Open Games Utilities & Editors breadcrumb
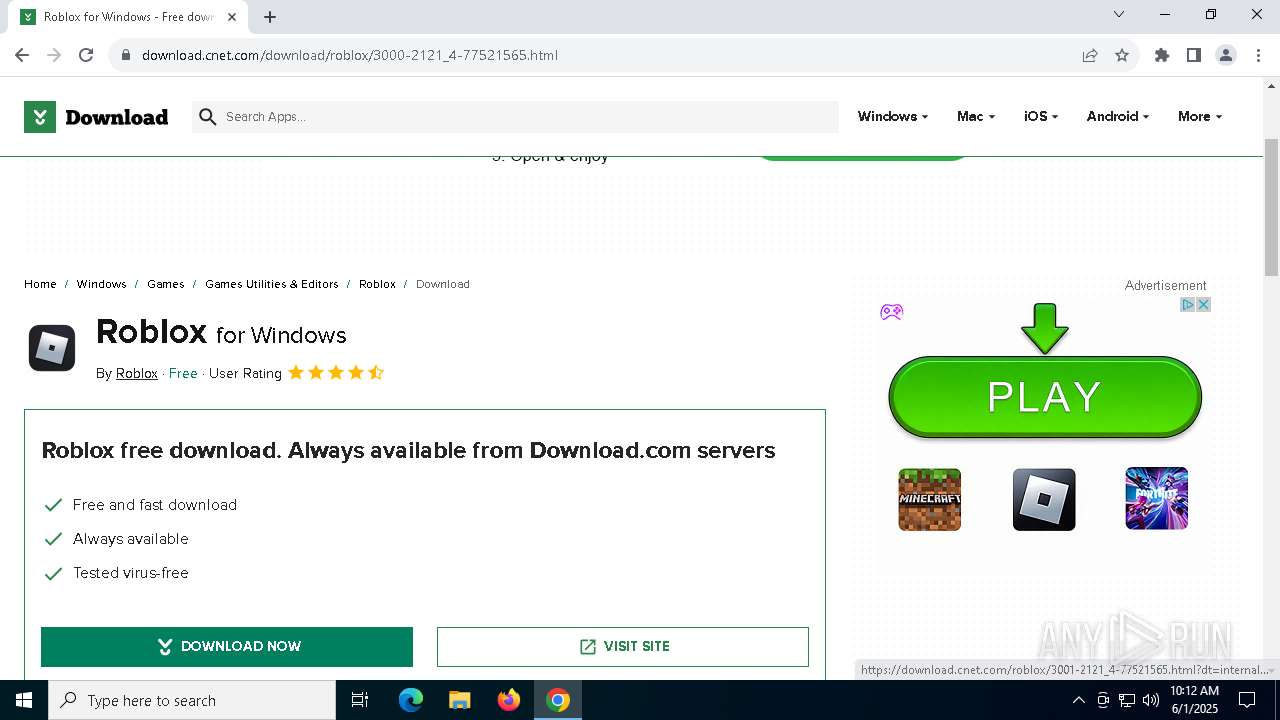The image size is (1280, 720). click(272, 284)
